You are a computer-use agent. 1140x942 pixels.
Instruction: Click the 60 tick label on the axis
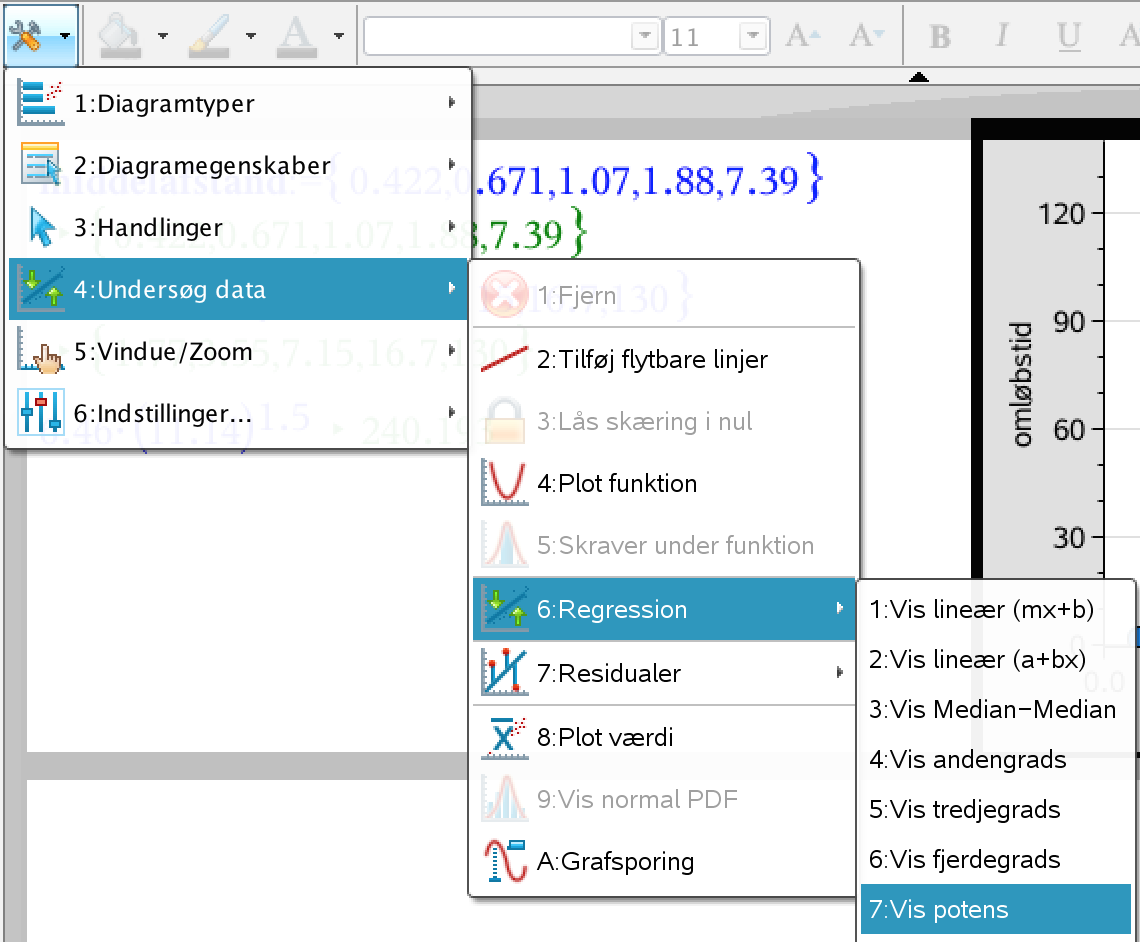point(1069,430)
